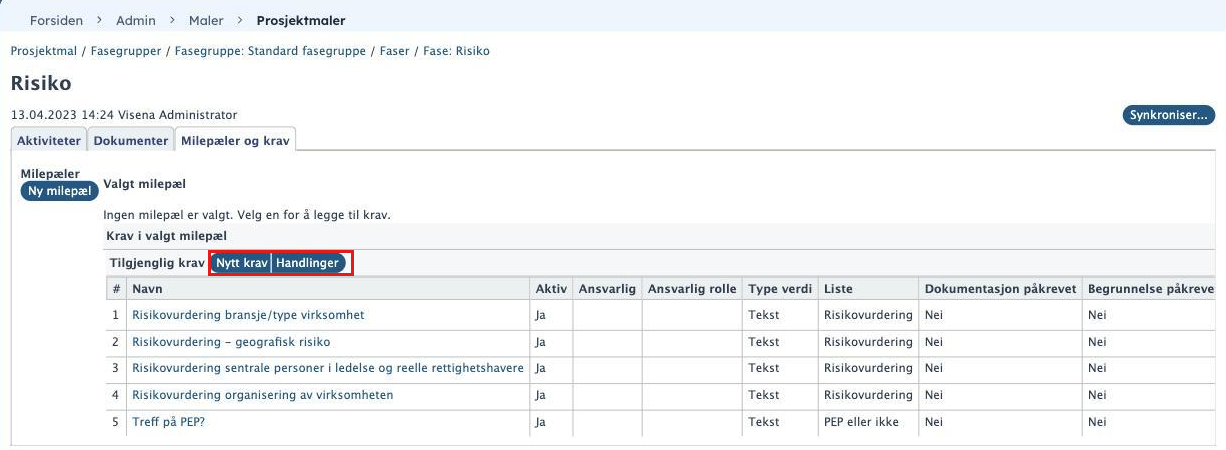Click Tekst cell in 'Treff på PEP?' row
Screen dimensions: 1226x450
tap(781, 422)
